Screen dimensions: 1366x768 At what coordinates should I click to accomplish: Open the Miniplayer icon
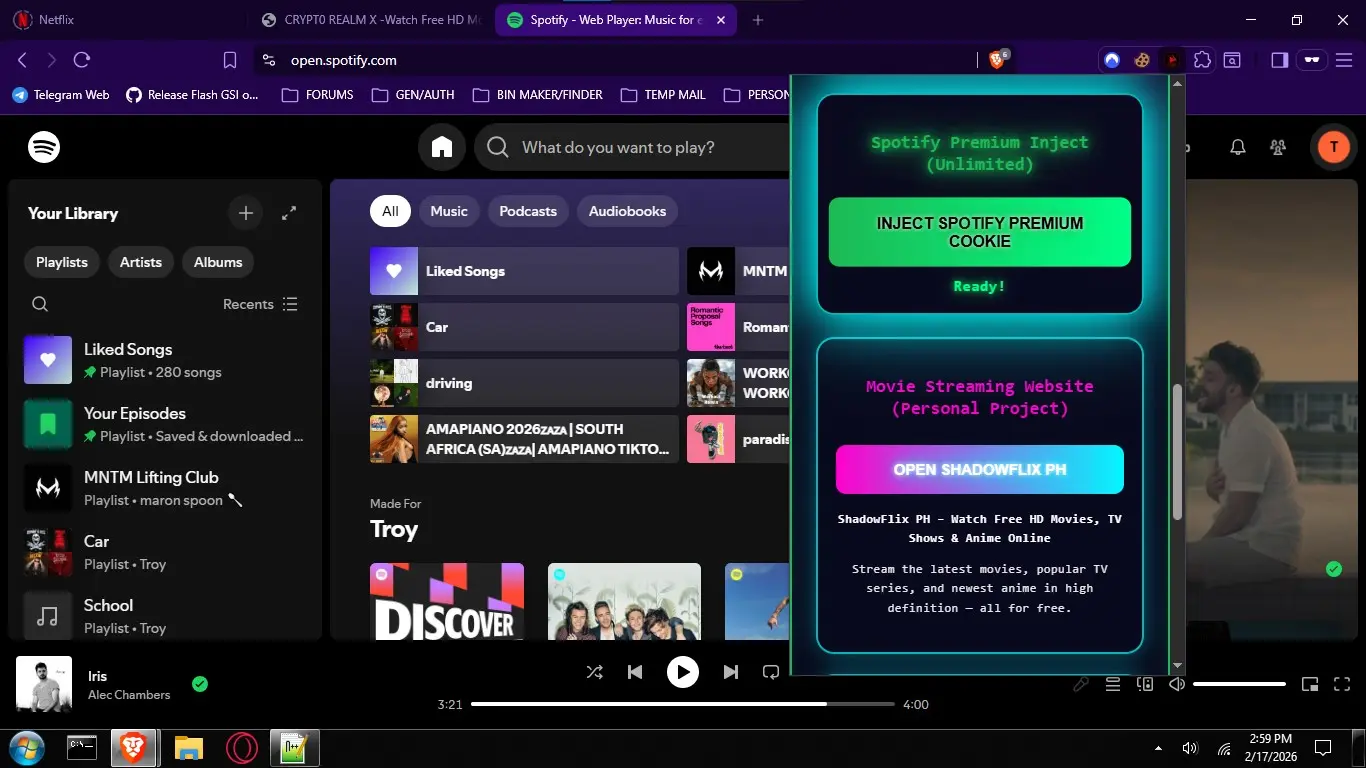click(1310, 684)
